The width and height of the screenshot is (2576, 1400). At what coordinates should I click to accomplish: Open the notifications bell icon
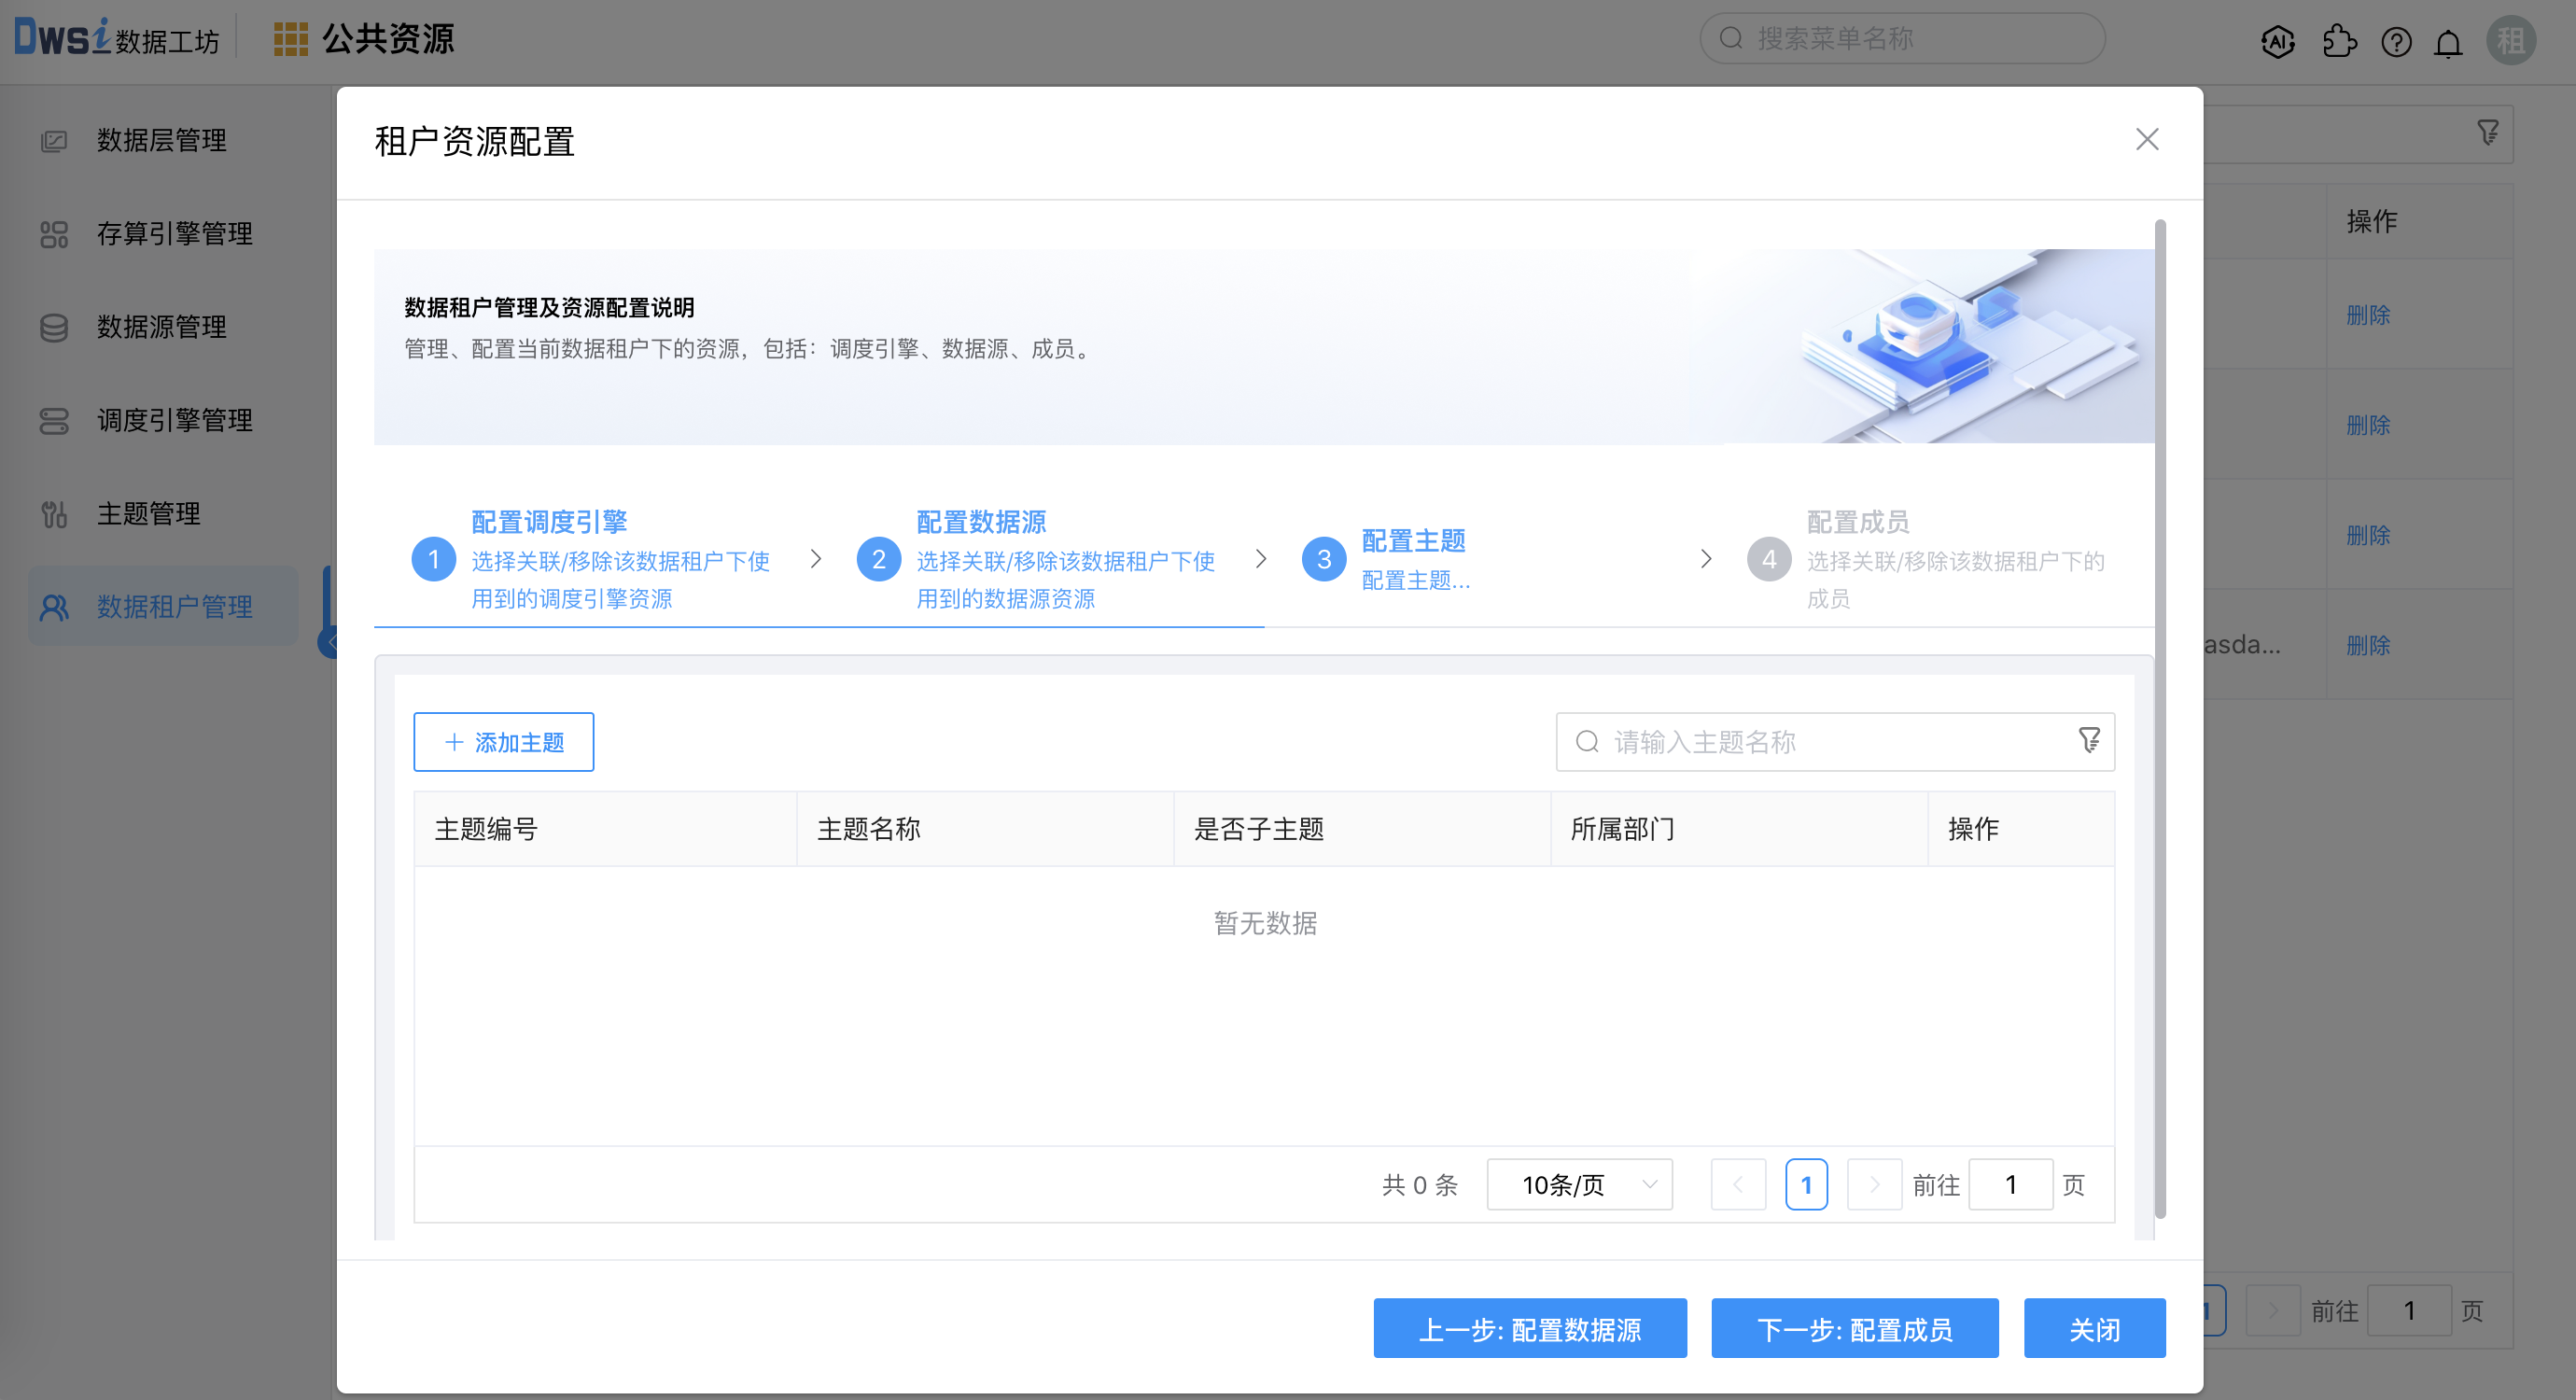coord(2449,42)
